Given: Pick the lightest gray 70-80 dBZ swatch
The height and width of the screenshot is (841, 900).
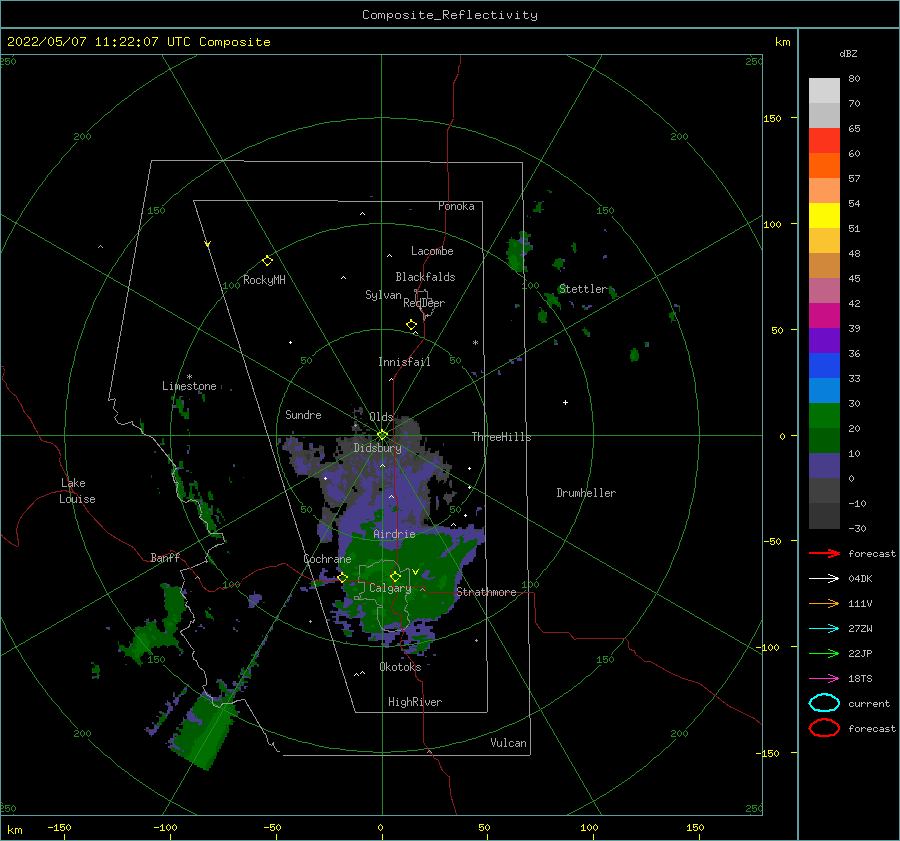Looking at the screenshot, I should (824, 91).
